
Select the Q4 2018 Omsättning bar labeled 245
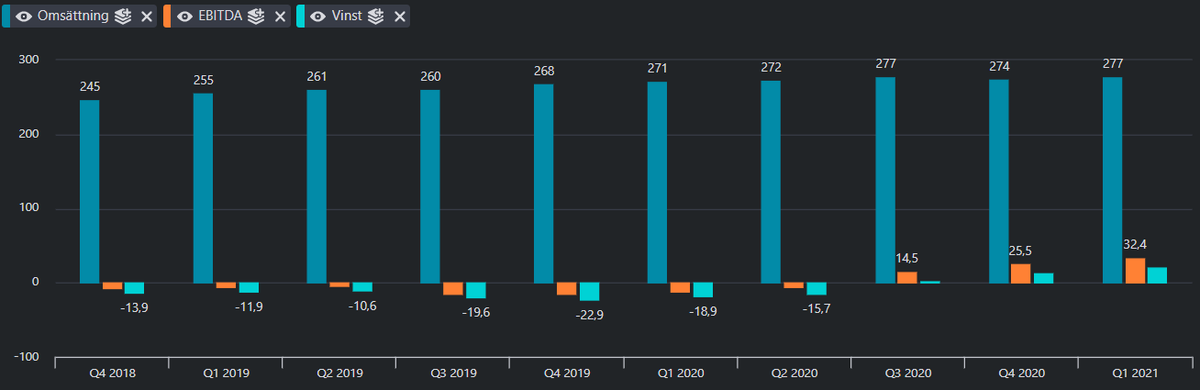tap(90, 191)
